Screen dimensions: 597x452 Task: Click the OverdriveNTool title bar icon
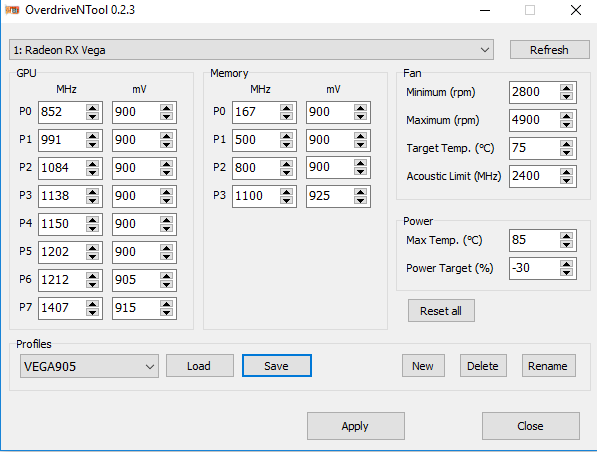pos(12,10)
